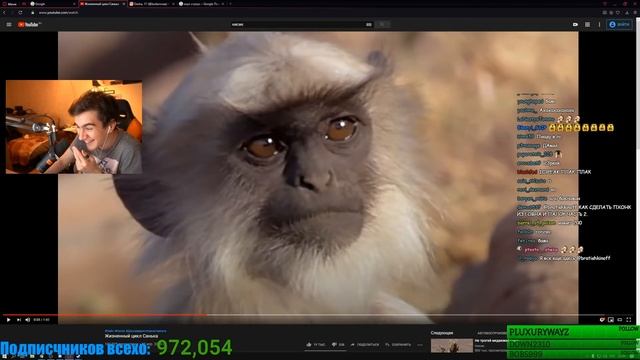The width and height of the screenshot is (640, 360).
Task: Toggle theater mode in player controls
Action: [x=620, y=320]
